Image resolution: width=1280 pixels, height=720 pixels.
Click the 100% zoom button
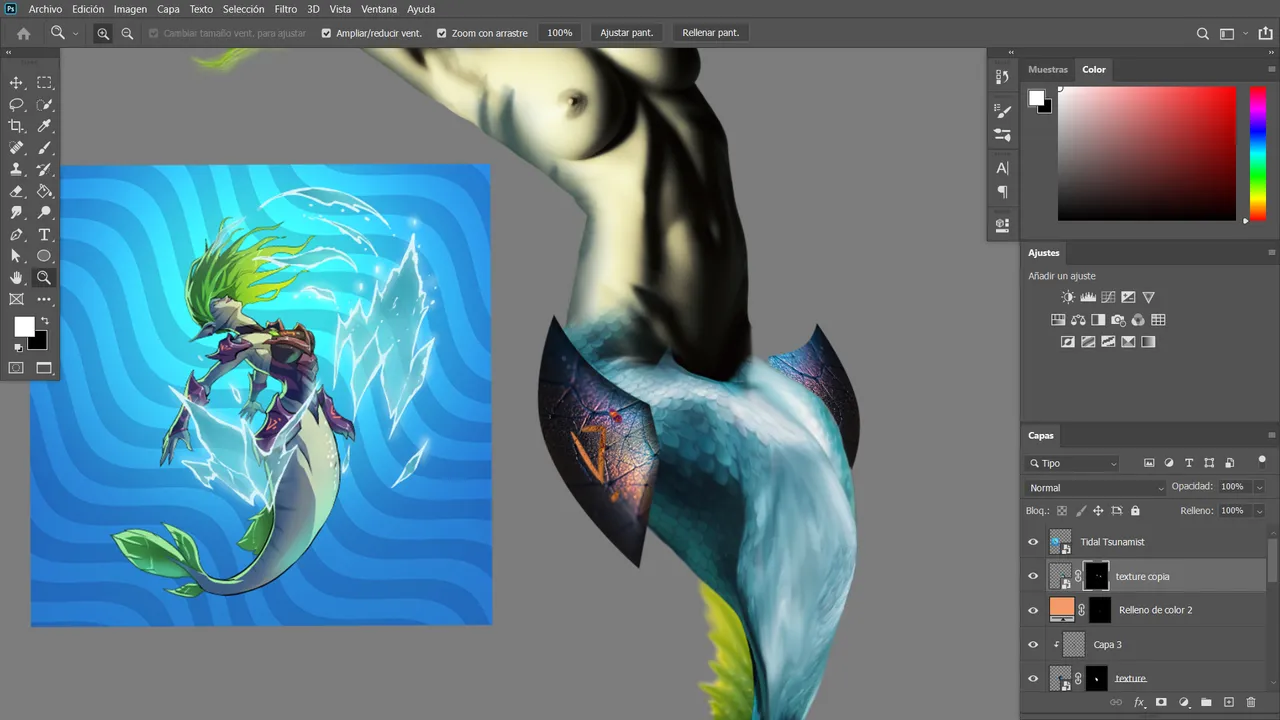tap(560, 33)
